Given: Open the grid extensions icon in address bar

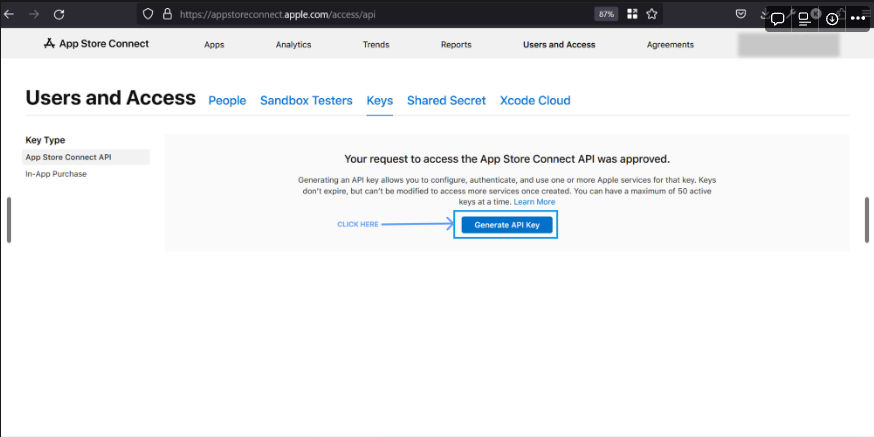Looking at the screenshot, I should (x=632, y=14).
